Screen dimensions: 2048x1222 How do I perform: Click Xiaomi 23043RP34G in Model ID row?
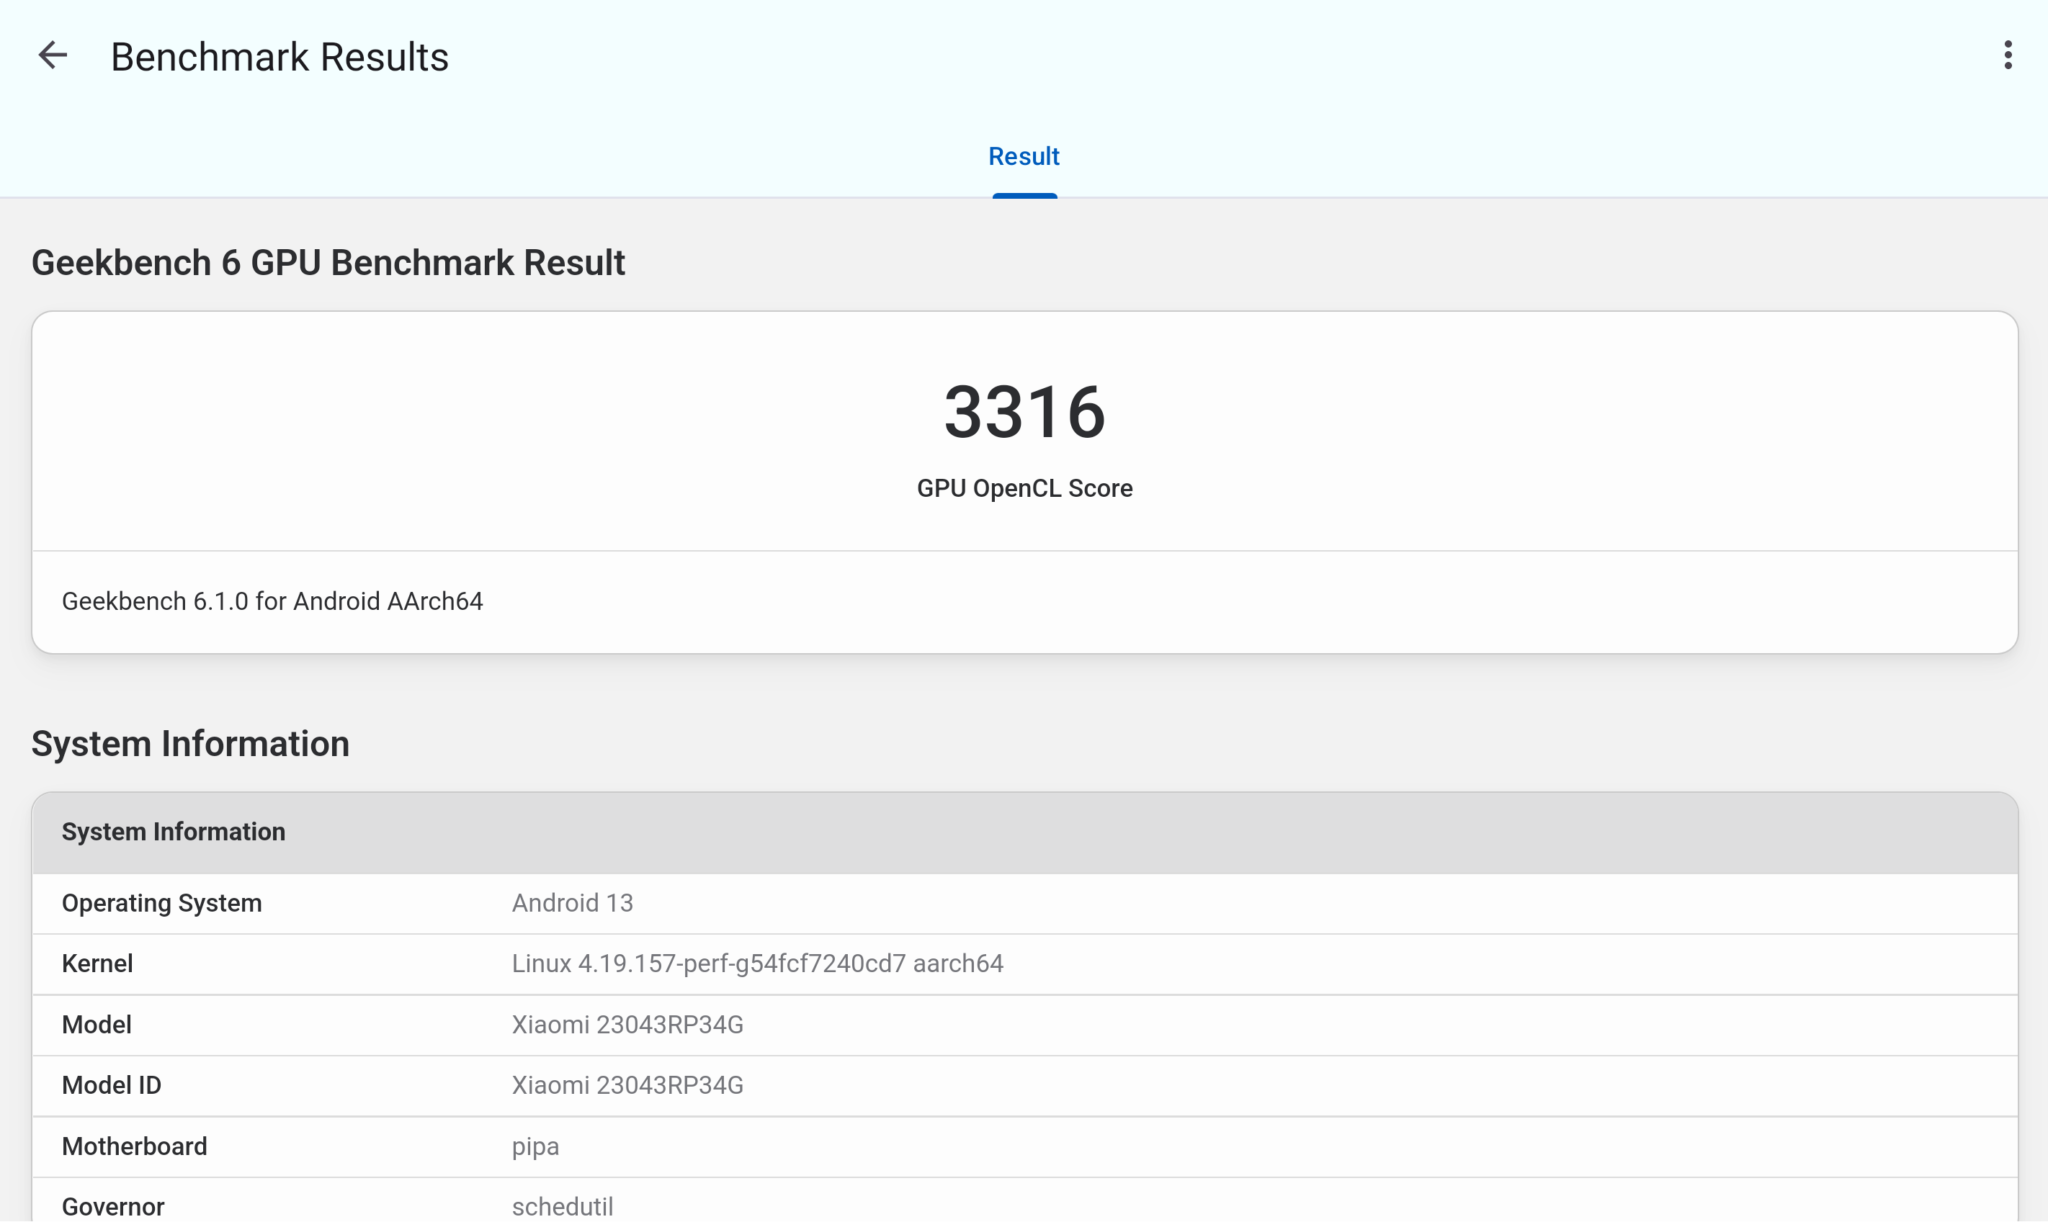coord(627,1086)
